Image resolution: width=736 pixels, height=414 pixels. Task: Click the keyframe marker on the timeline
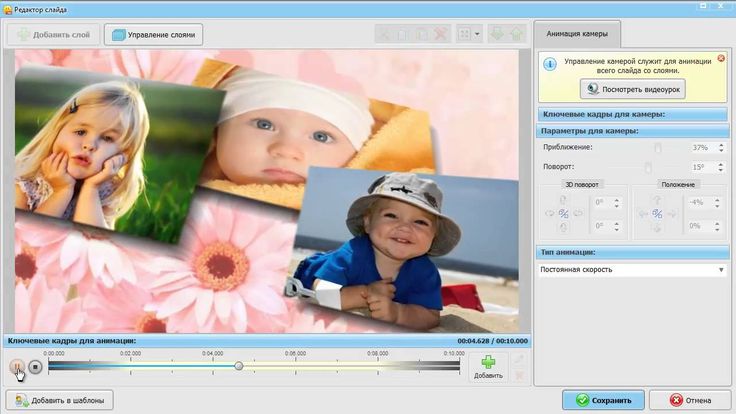(239, 366)
